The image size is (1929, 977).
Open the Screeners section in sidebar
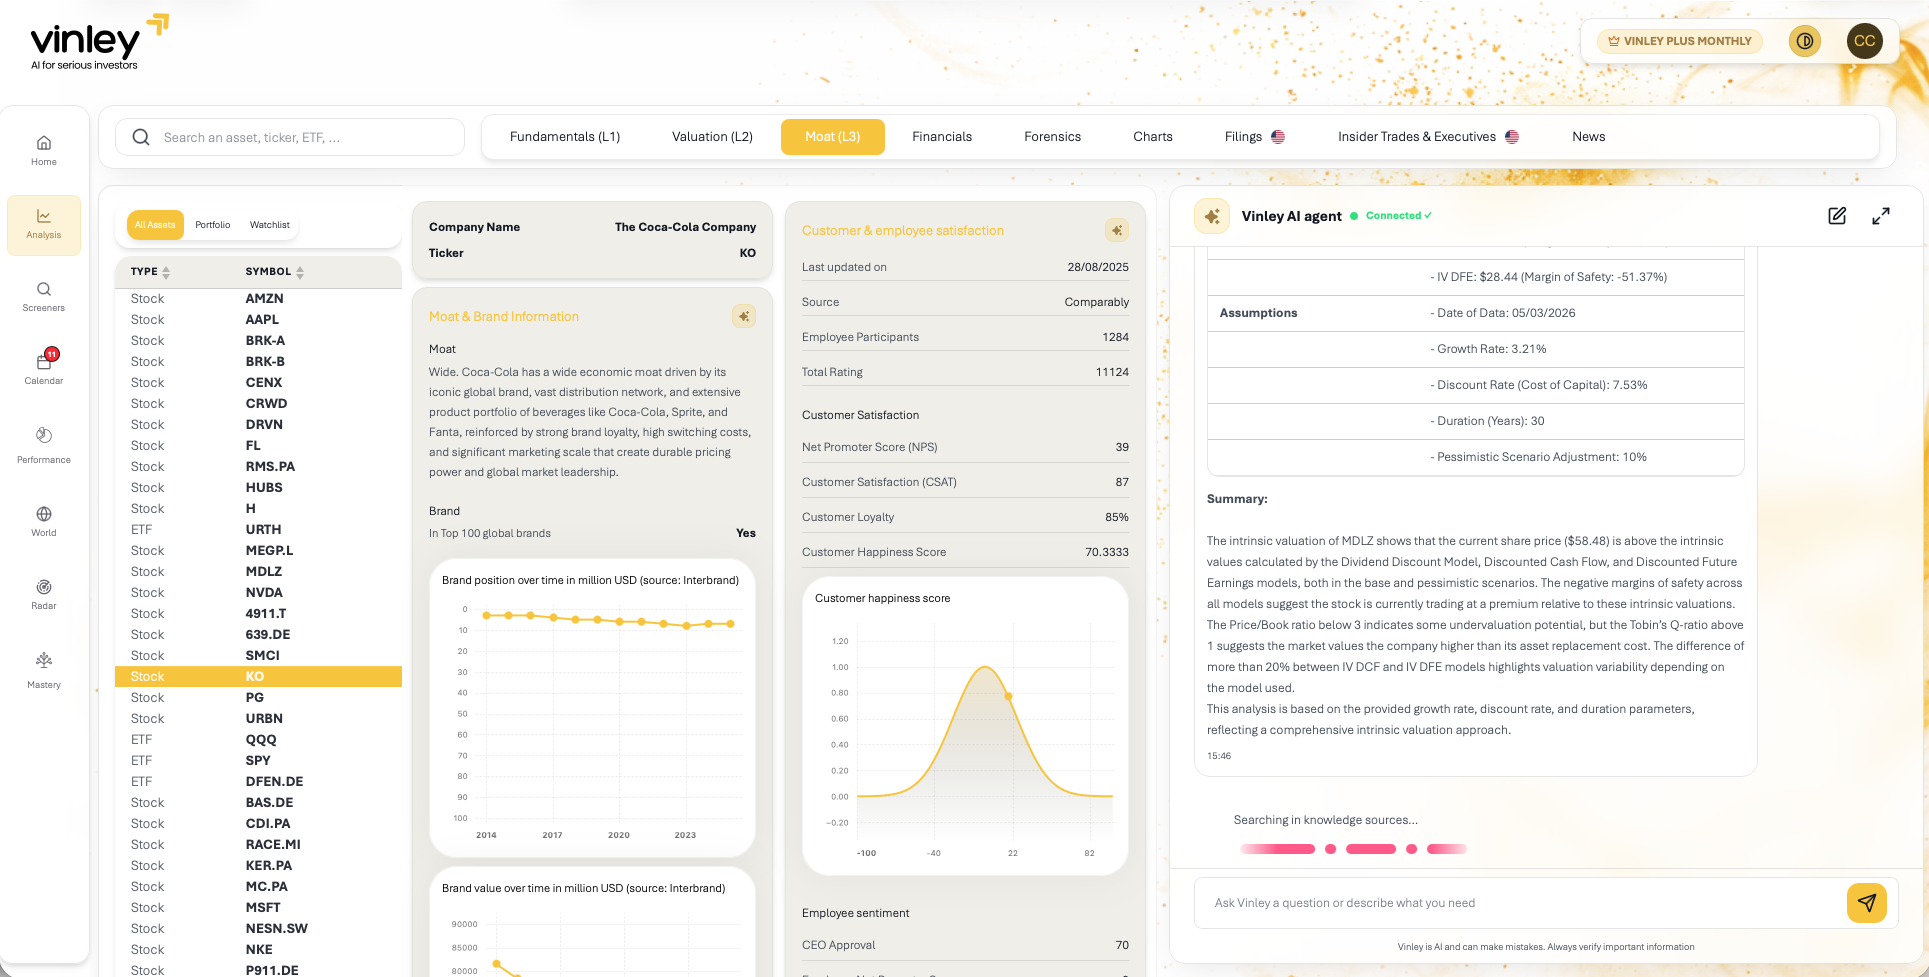click(43, 295)
